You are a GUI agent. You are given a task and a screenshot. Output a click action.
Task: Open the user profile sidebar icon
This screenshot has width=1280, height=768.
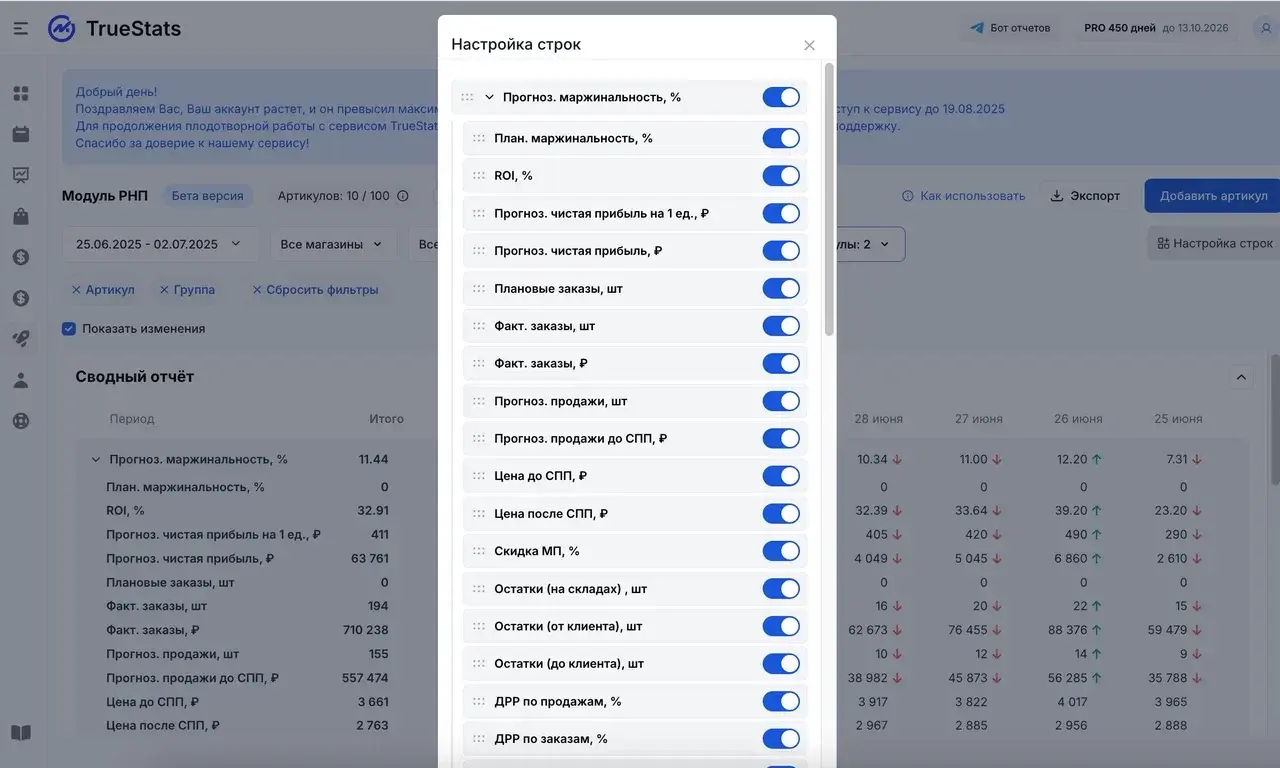pos(21,380)
